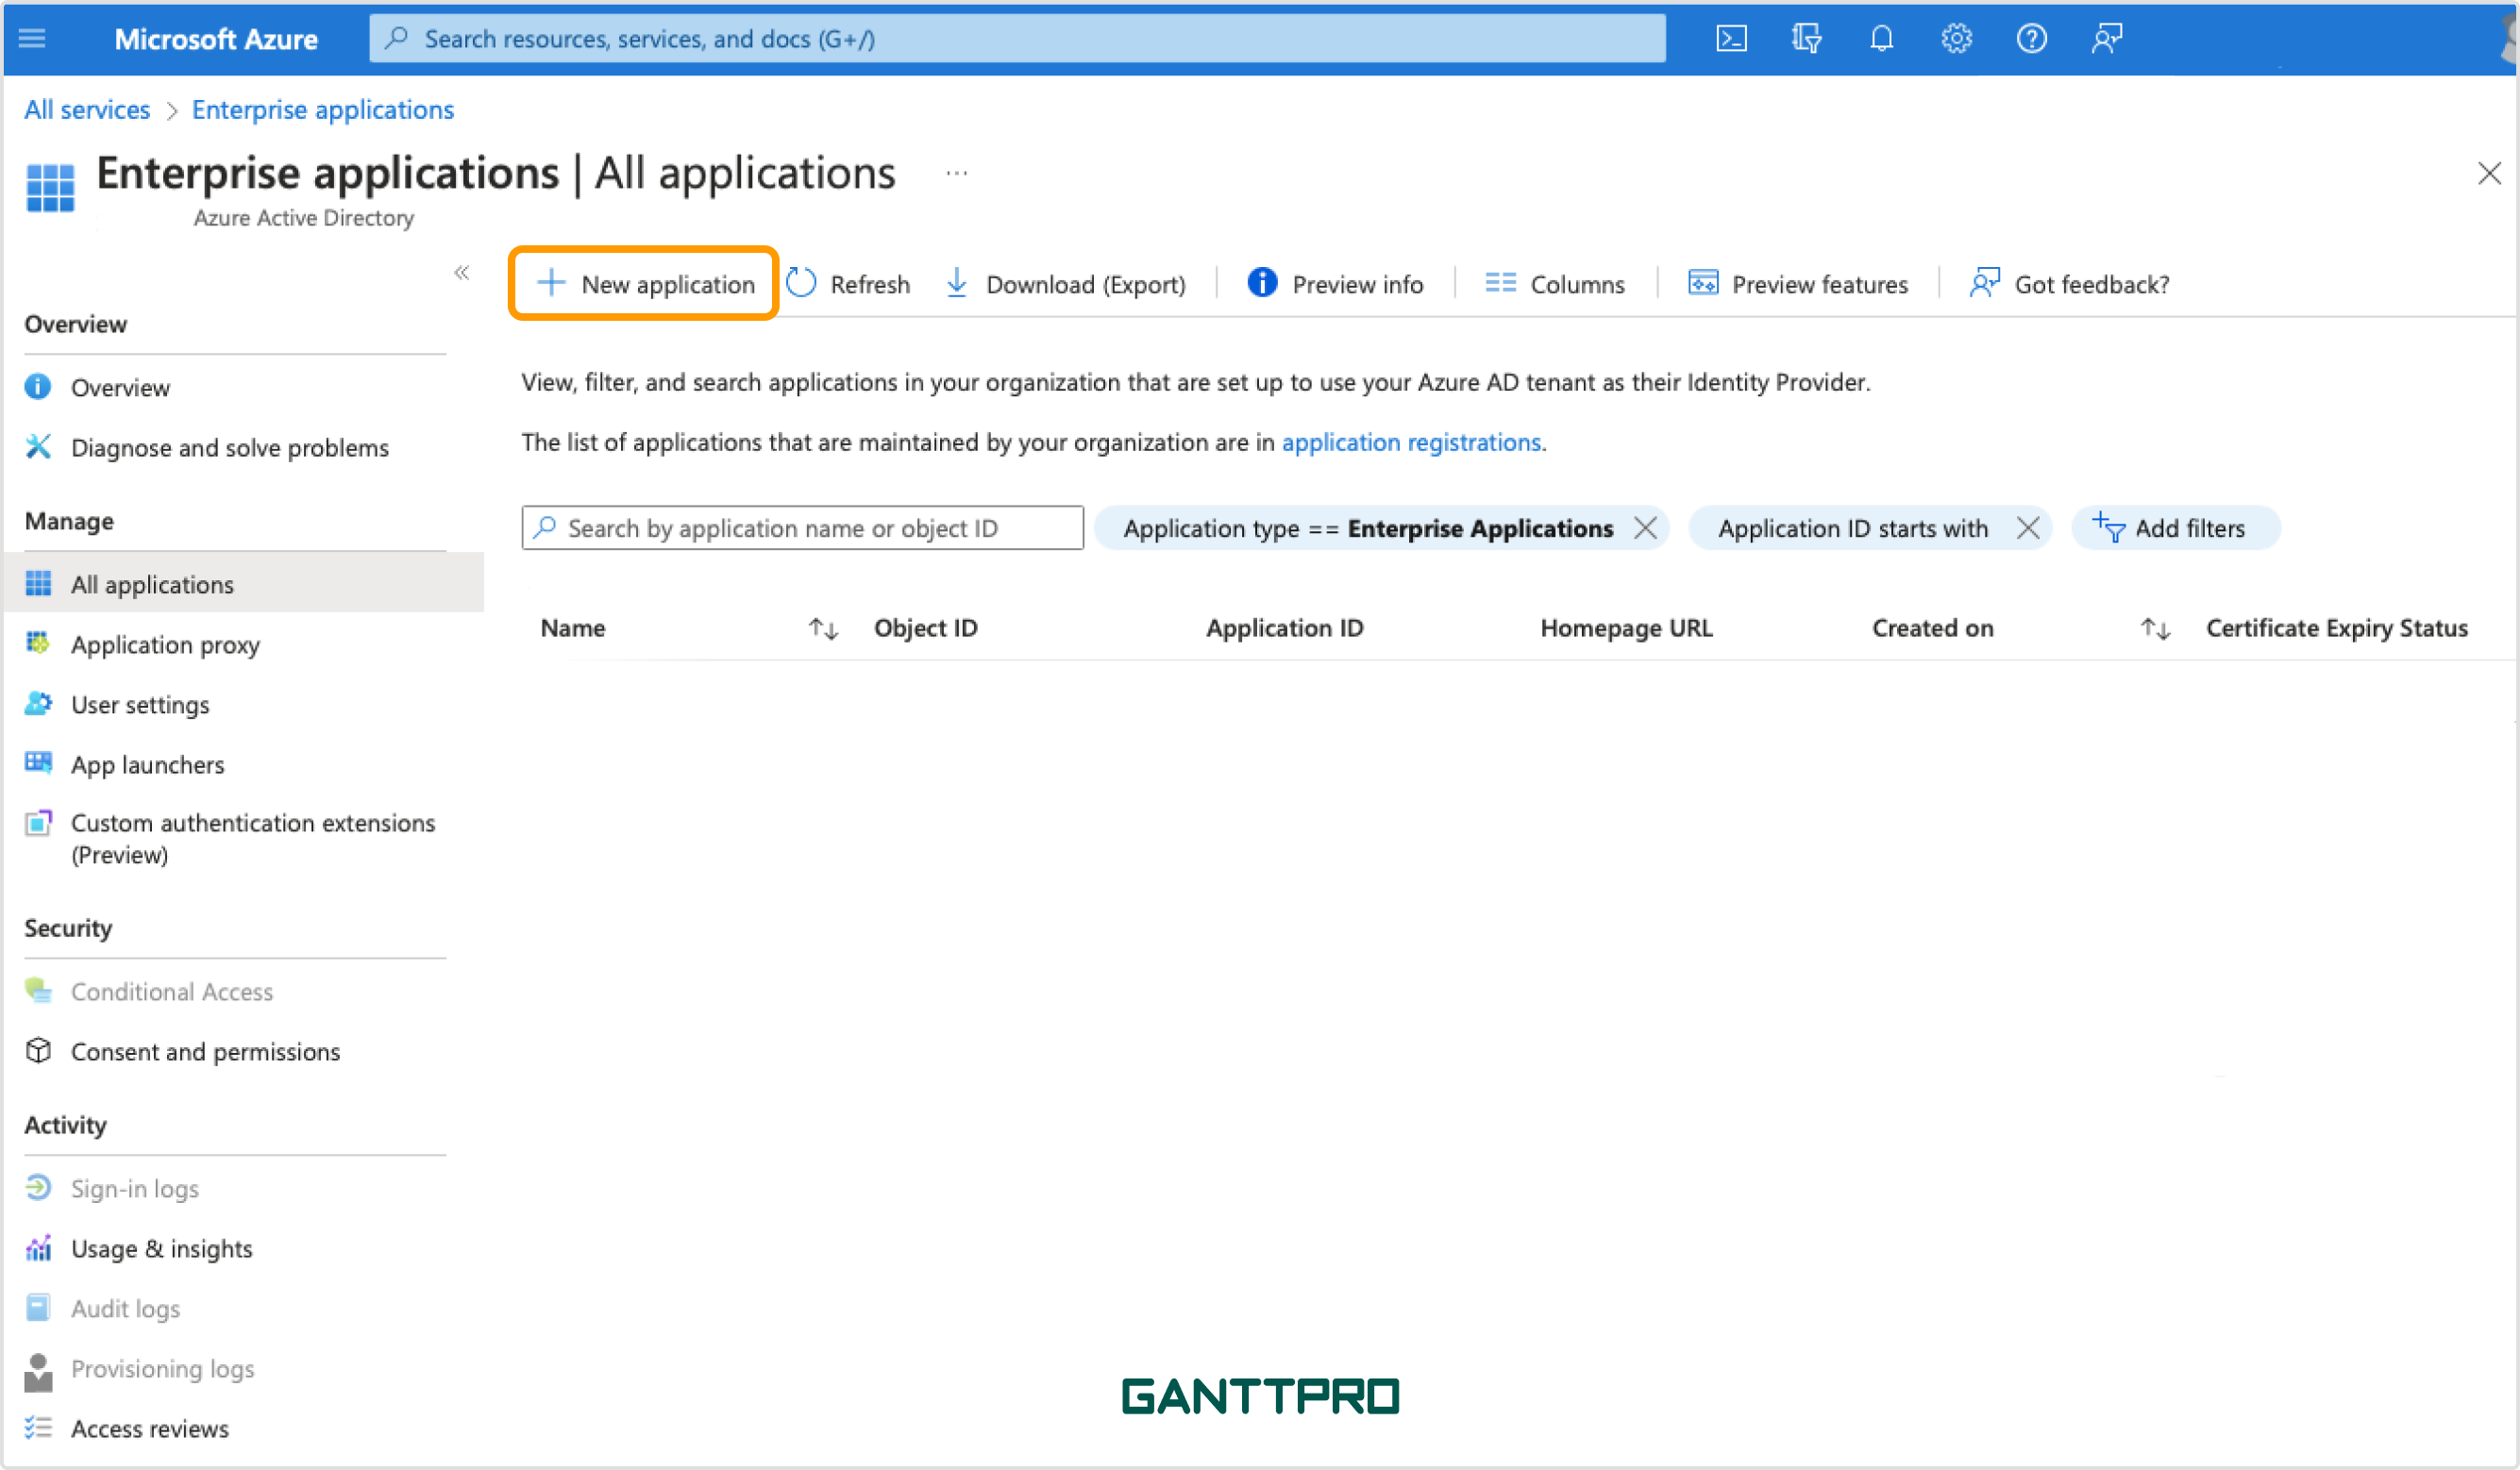Image resolution: width=2520 pixels, height=1470 pixels.
Task: Open the Help question mark icon
Action: (2031, 38)
